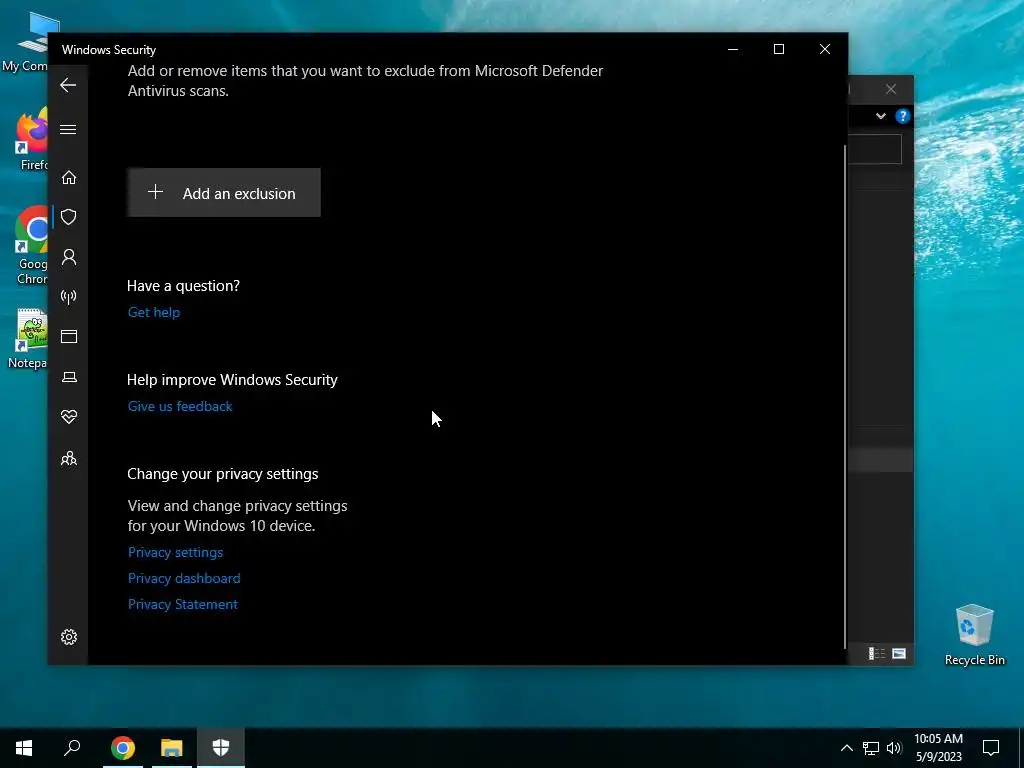Click blue help icon in background window
The image size is (1024, 768).
(x=903, y=116)
